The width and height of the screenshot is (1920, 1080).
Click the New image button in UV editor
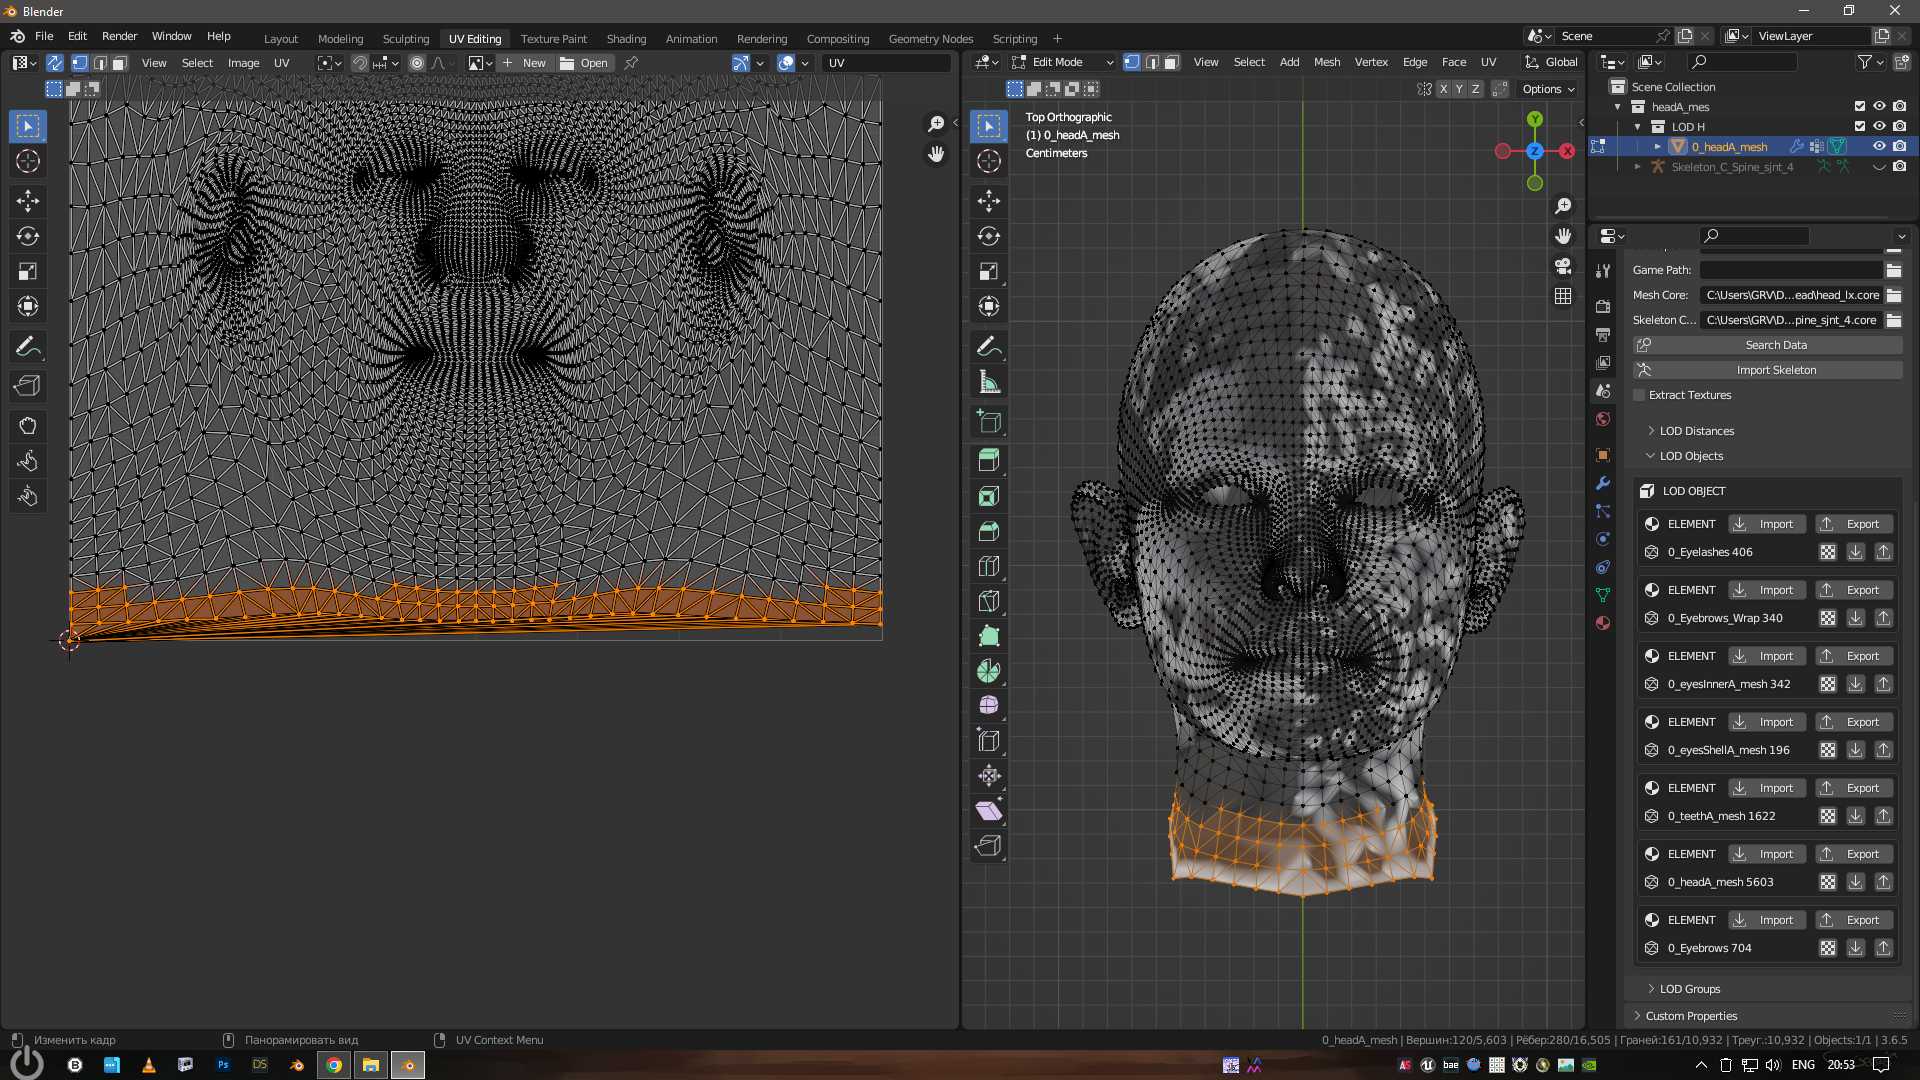(x=525, y=63)
